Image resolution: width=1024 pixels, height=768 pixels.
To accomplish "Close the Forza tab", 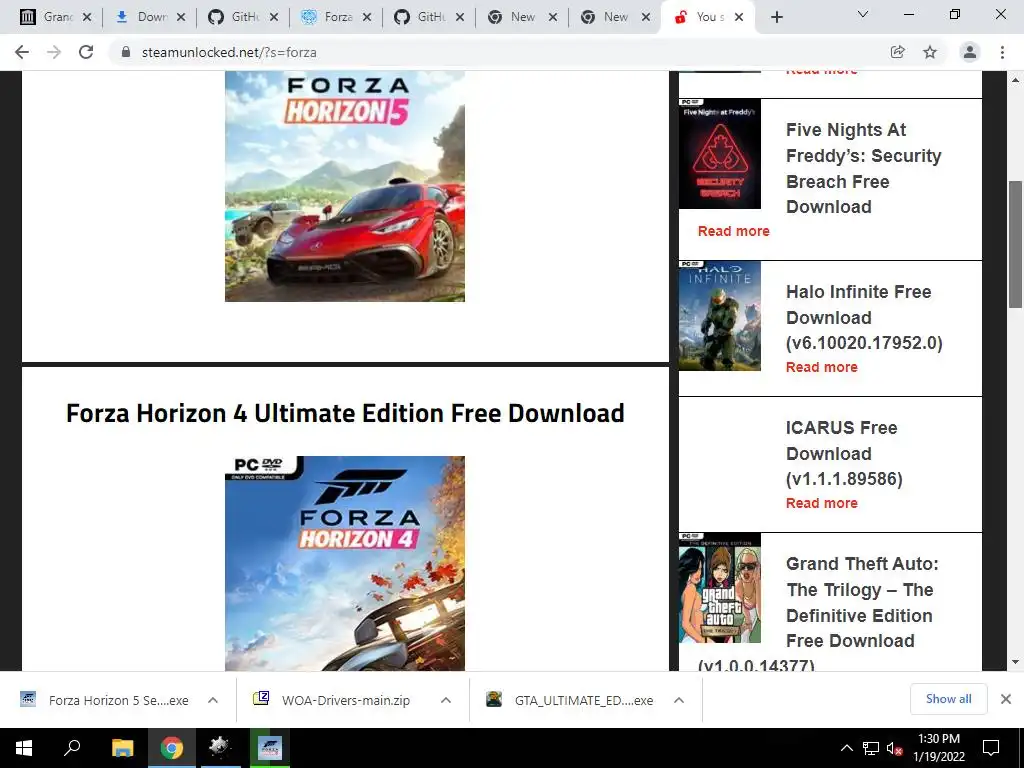I will pos(367,18).
